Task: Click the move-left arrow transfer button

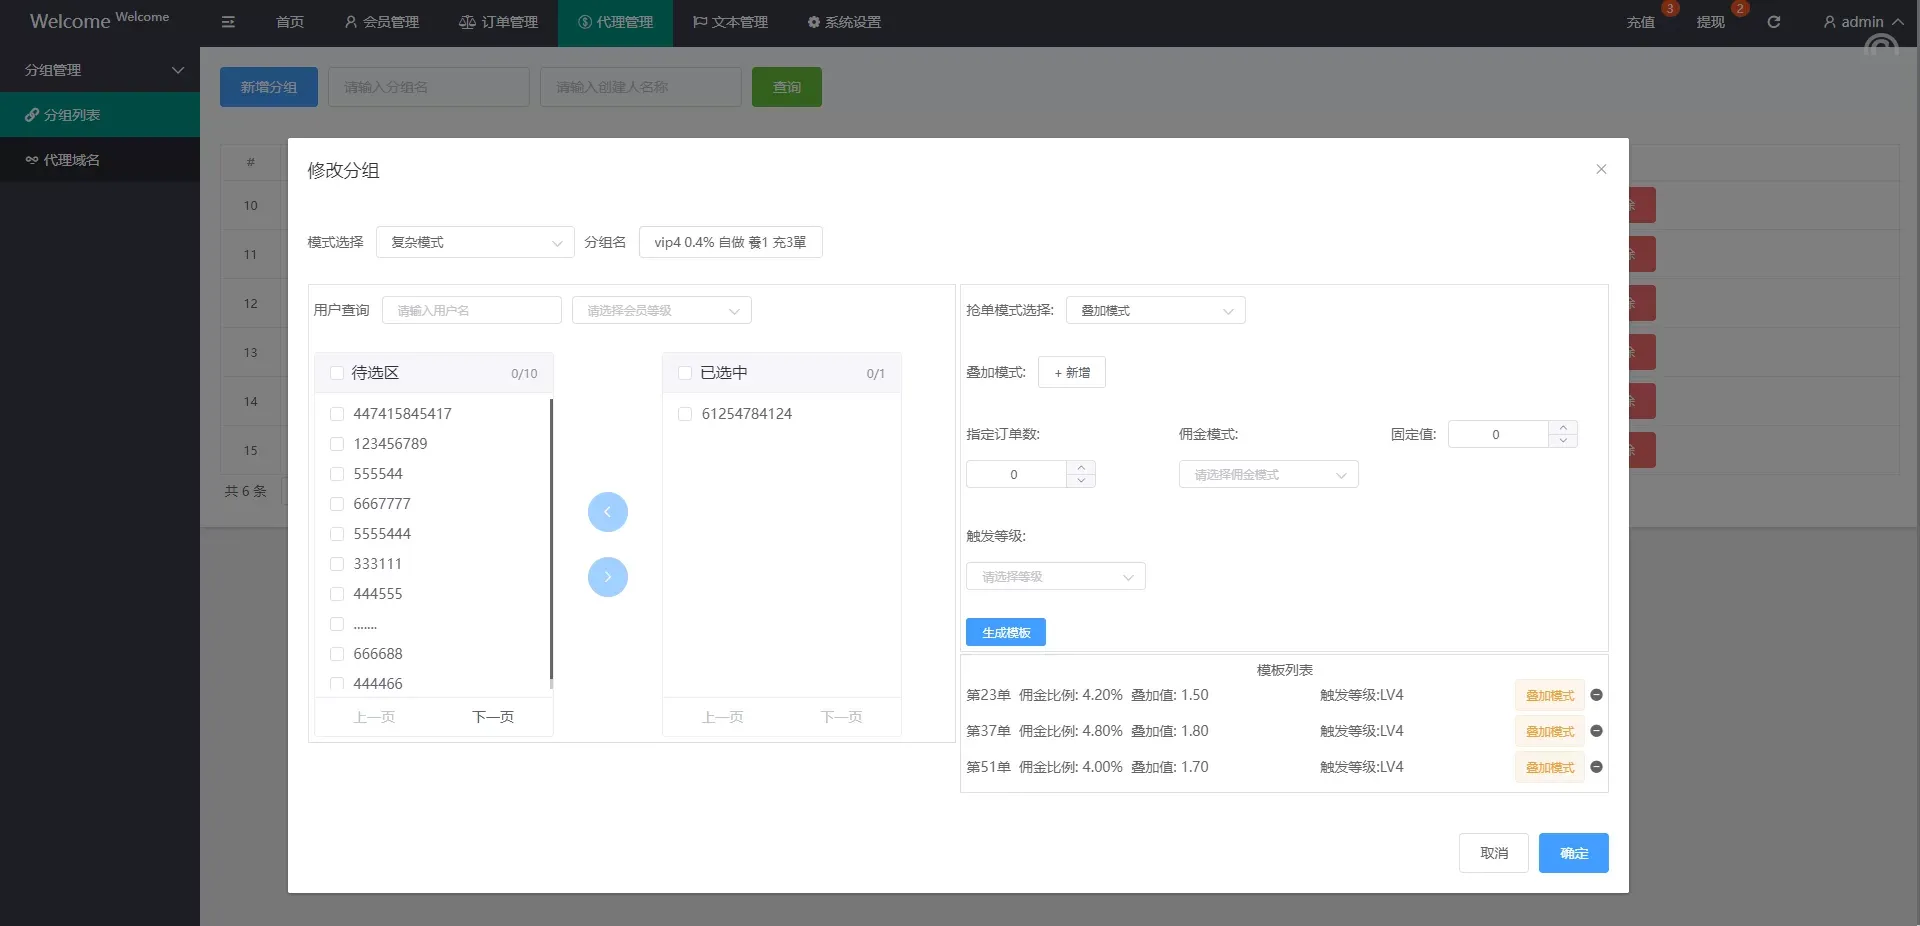Action: pos(607,512)
